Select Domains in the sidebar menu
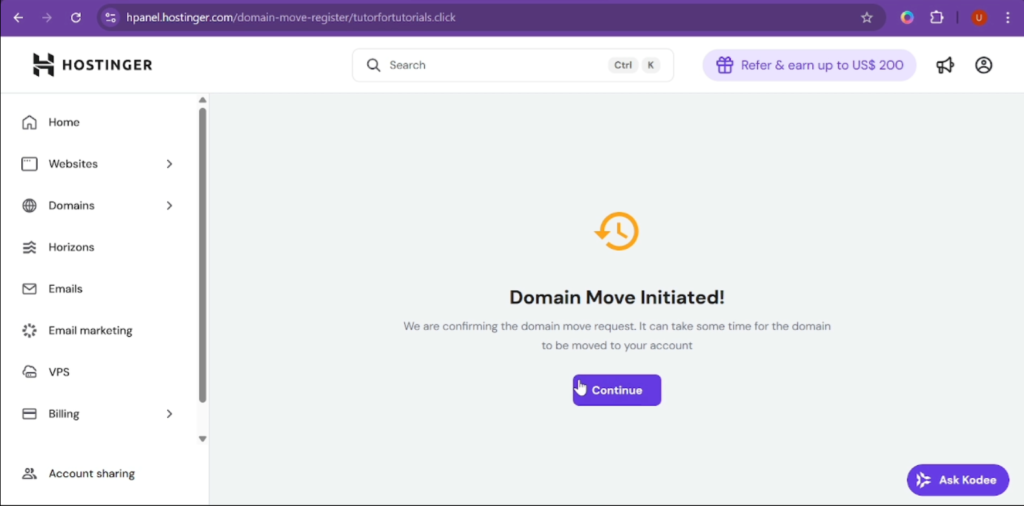 (72, 206)
